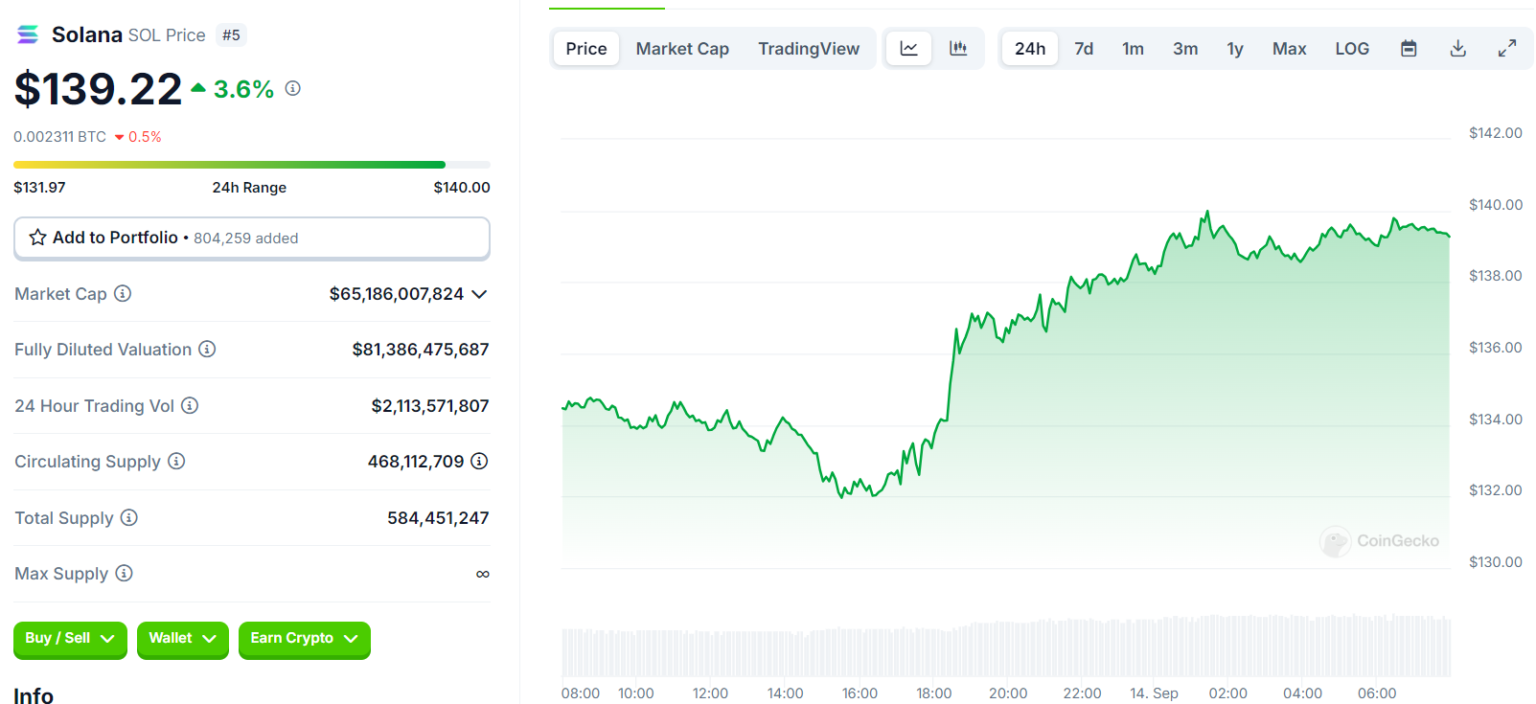
Task: Click info icon beside Market Cap
Action: [x=122, y=294]
